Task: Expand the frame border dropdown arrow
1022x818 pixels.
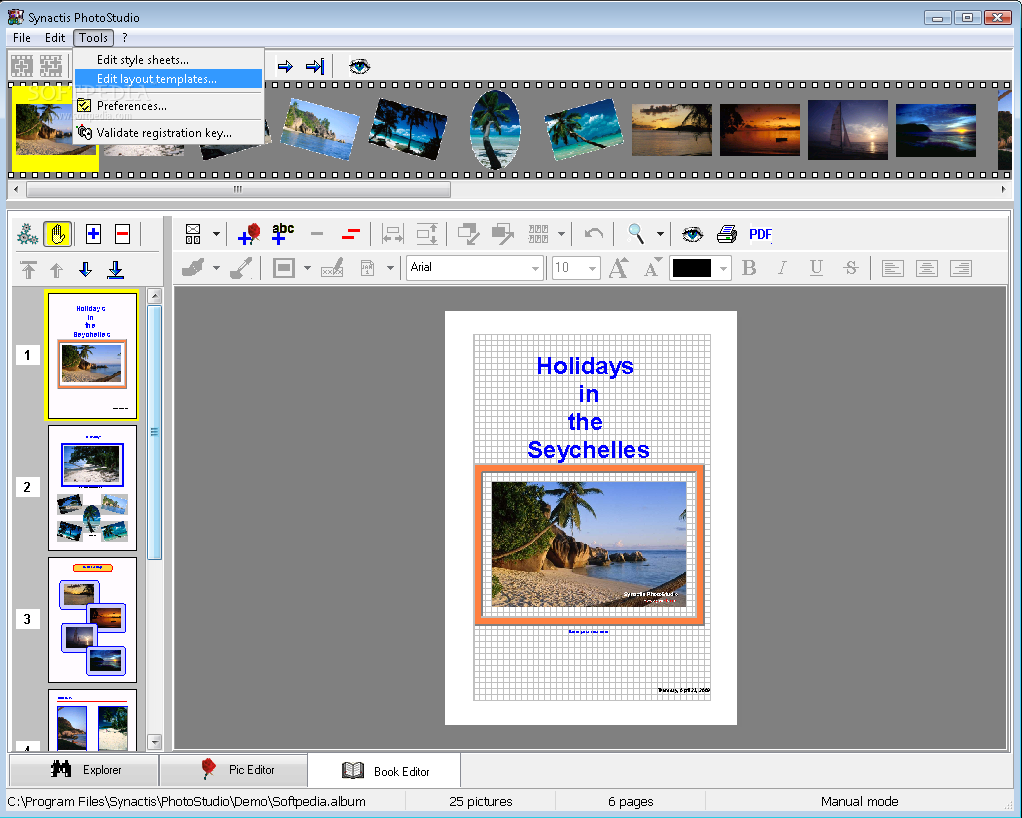Action: tap(308, 268)
